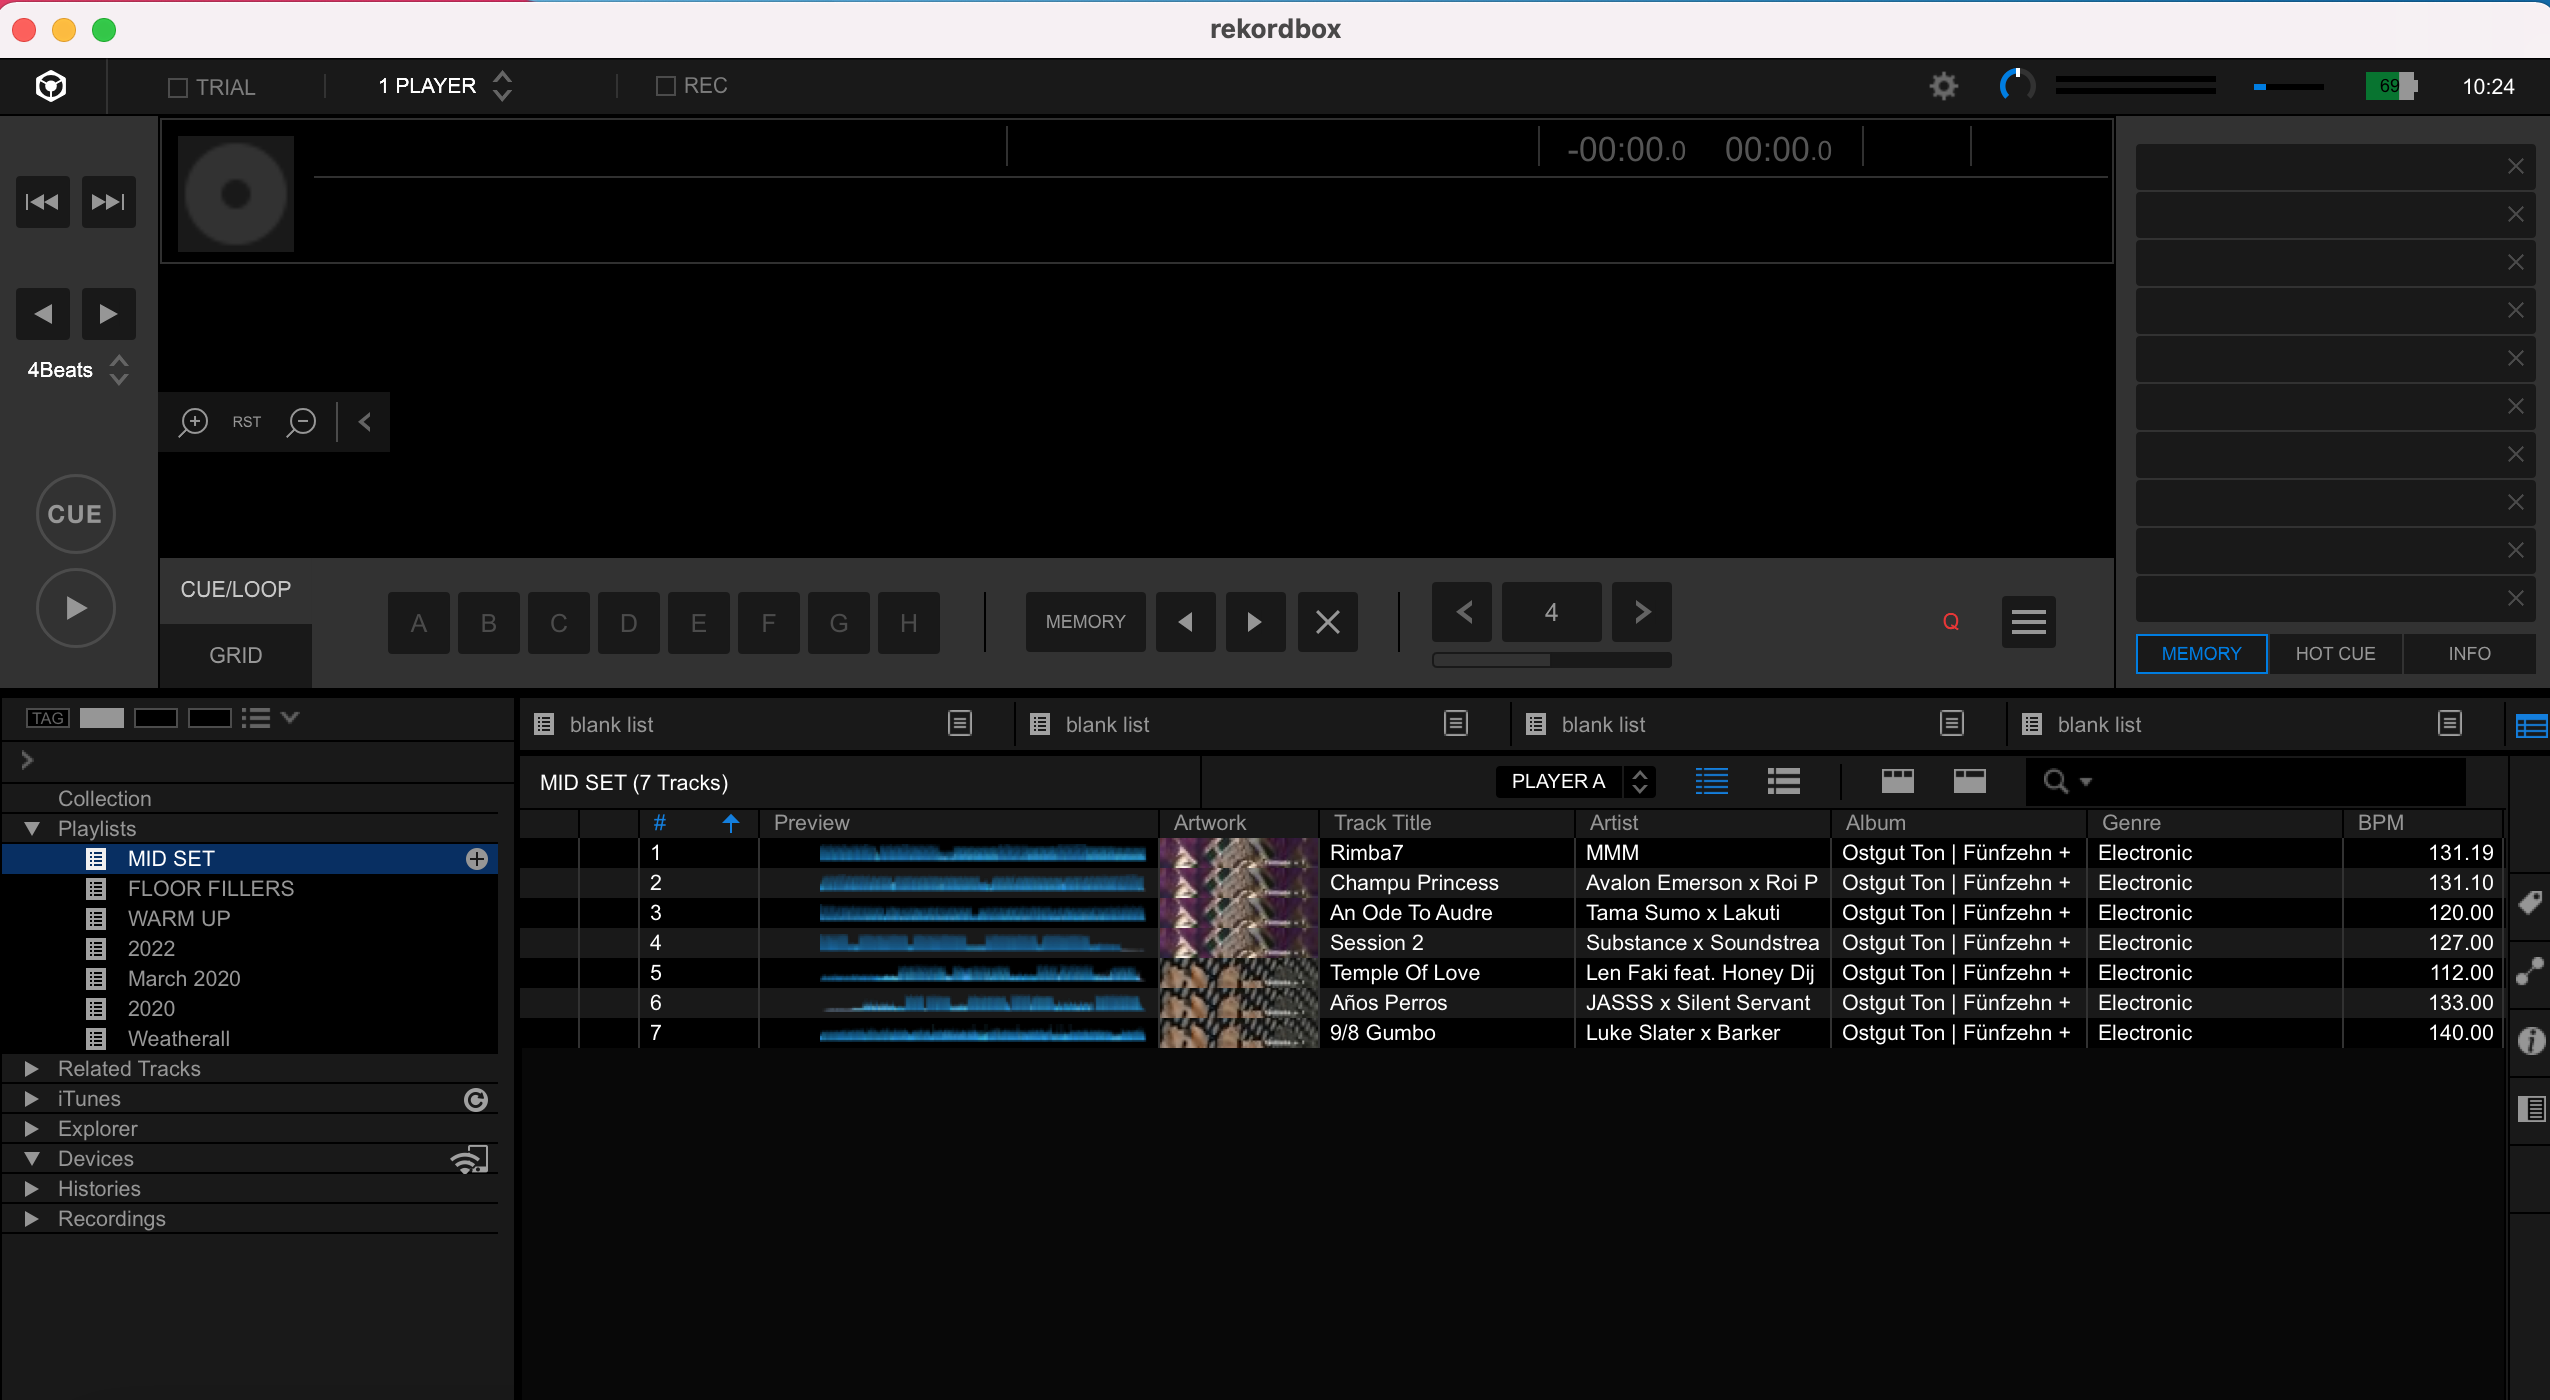This screenshot has height=1400, width=2550.
Task: Decrease the loop beat size
Action: point(1463,612)
